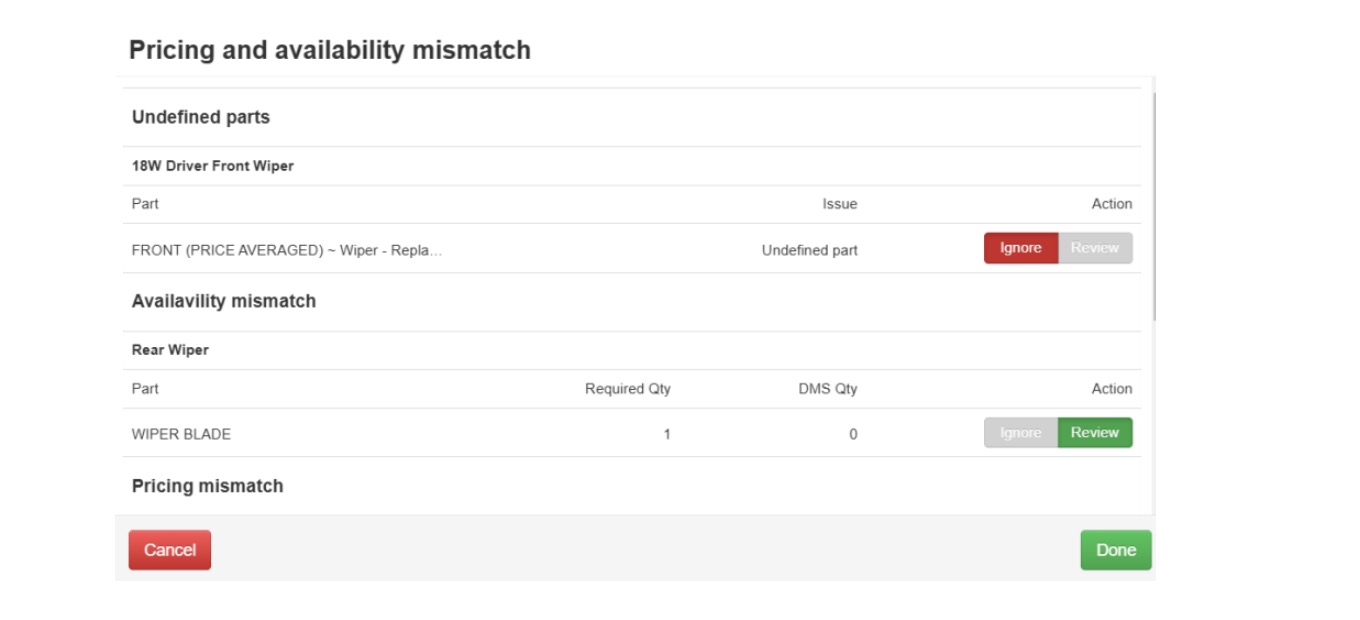Click the Pricing mismatch section heading
Screen dimensions: 1360x620
[207, 486]
